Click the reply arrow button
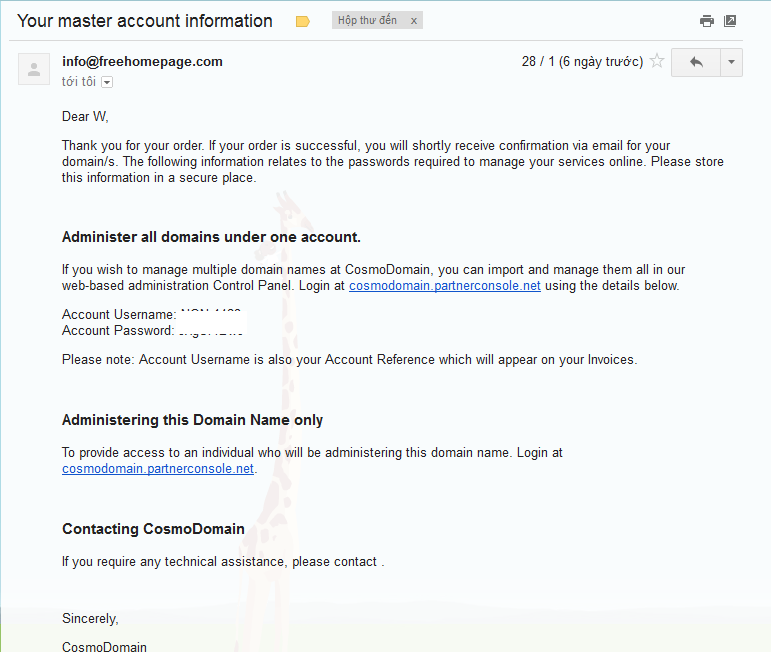This screenshot has height=652, width=771. pos(696,62)
